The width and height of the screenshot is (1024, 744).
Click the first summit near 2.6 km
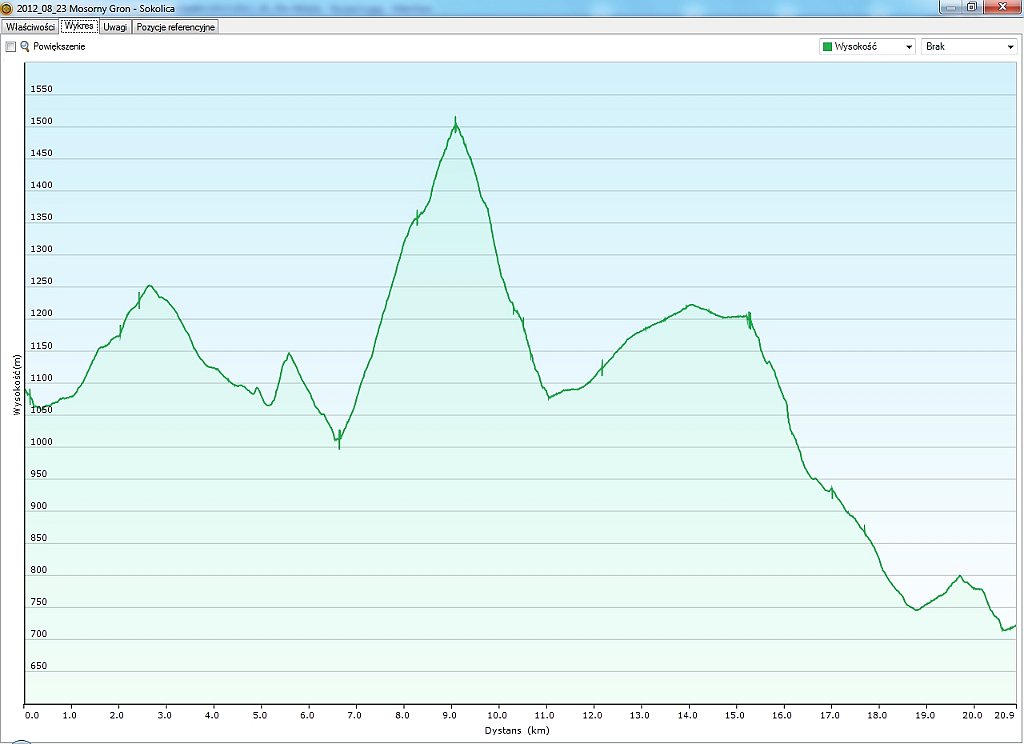(x=149, y=286)
